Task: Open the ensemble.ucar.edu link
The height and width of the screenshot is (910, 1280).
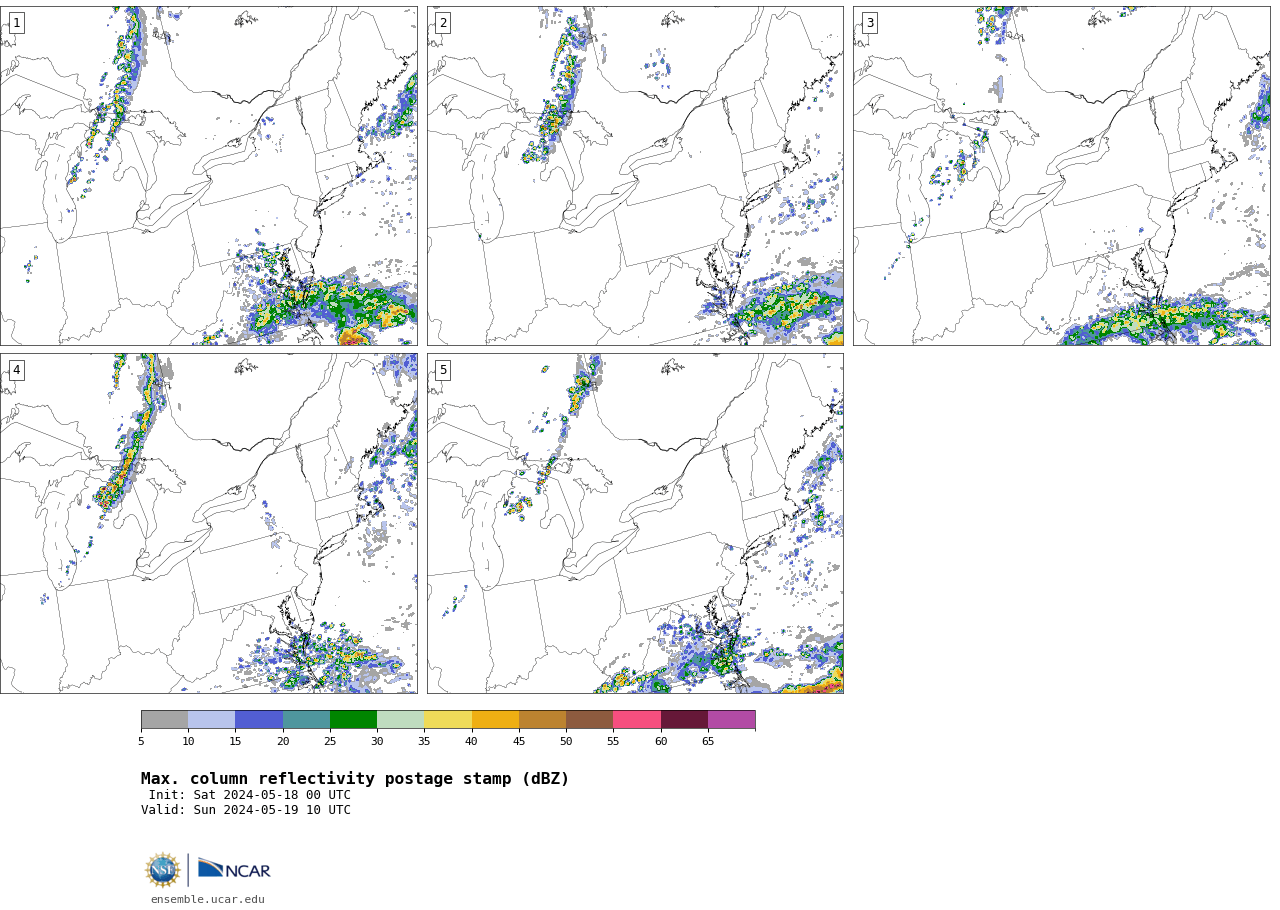Action: (x=208, y=899)
